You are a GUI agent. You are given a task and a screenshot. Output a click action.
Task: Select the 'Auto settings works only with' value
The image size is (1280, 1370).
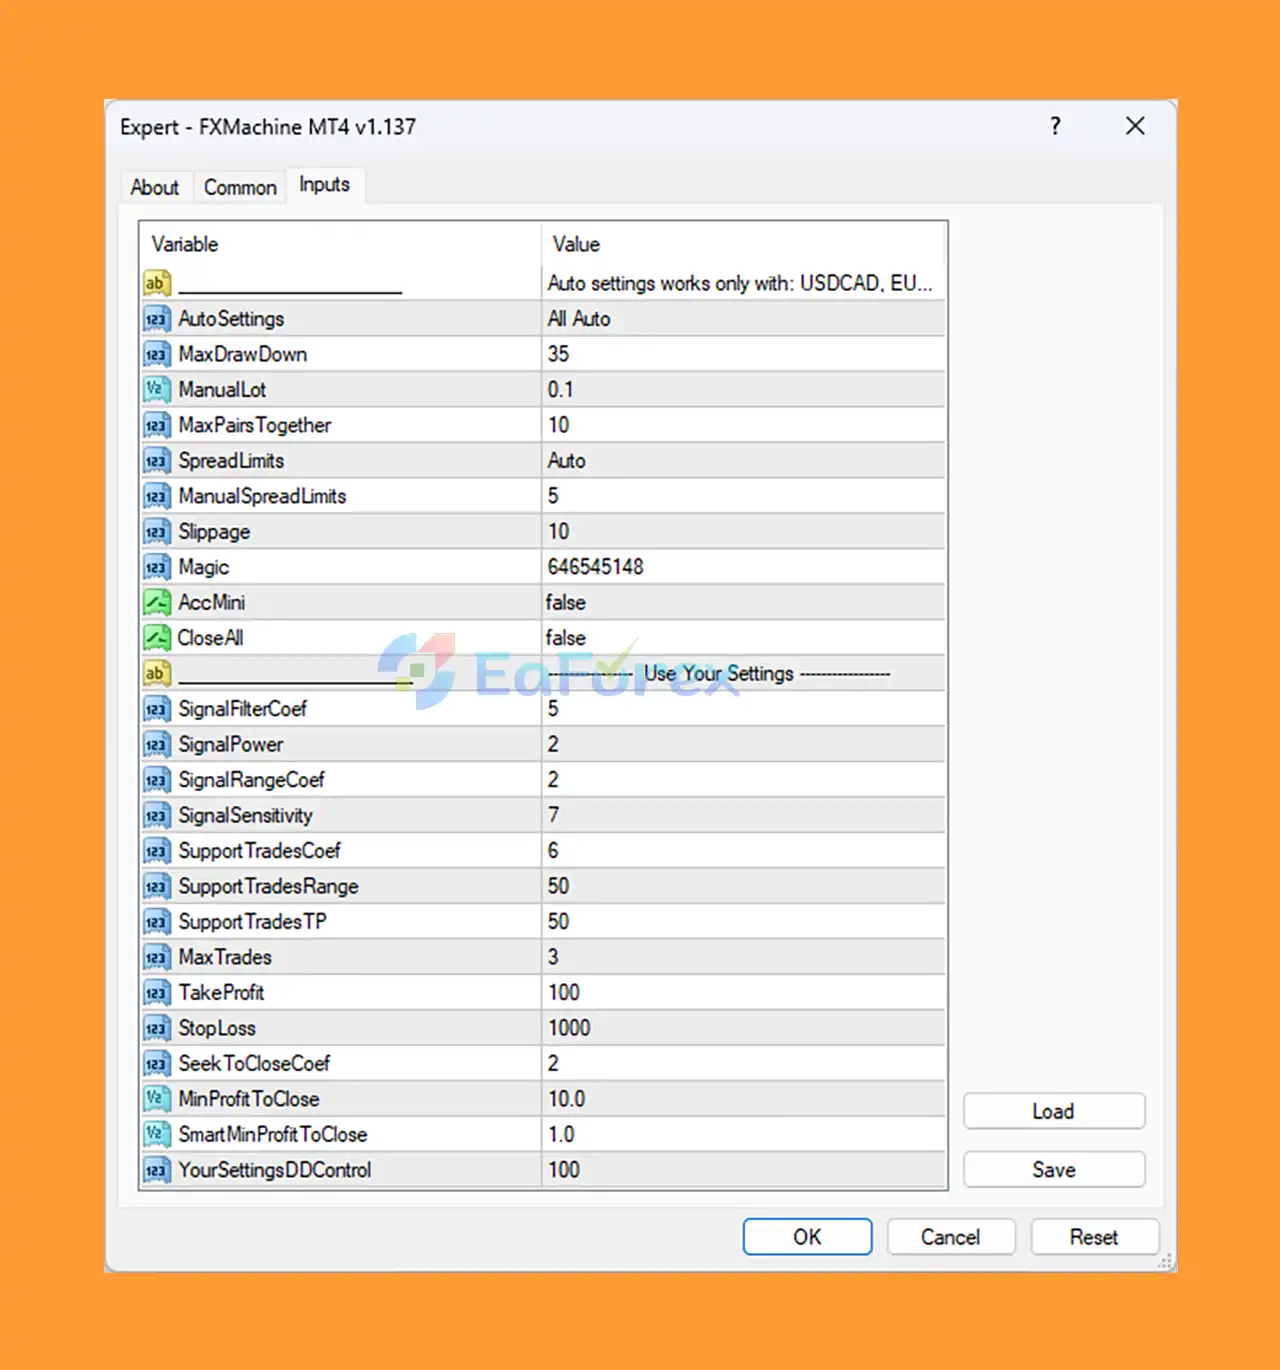743,283
